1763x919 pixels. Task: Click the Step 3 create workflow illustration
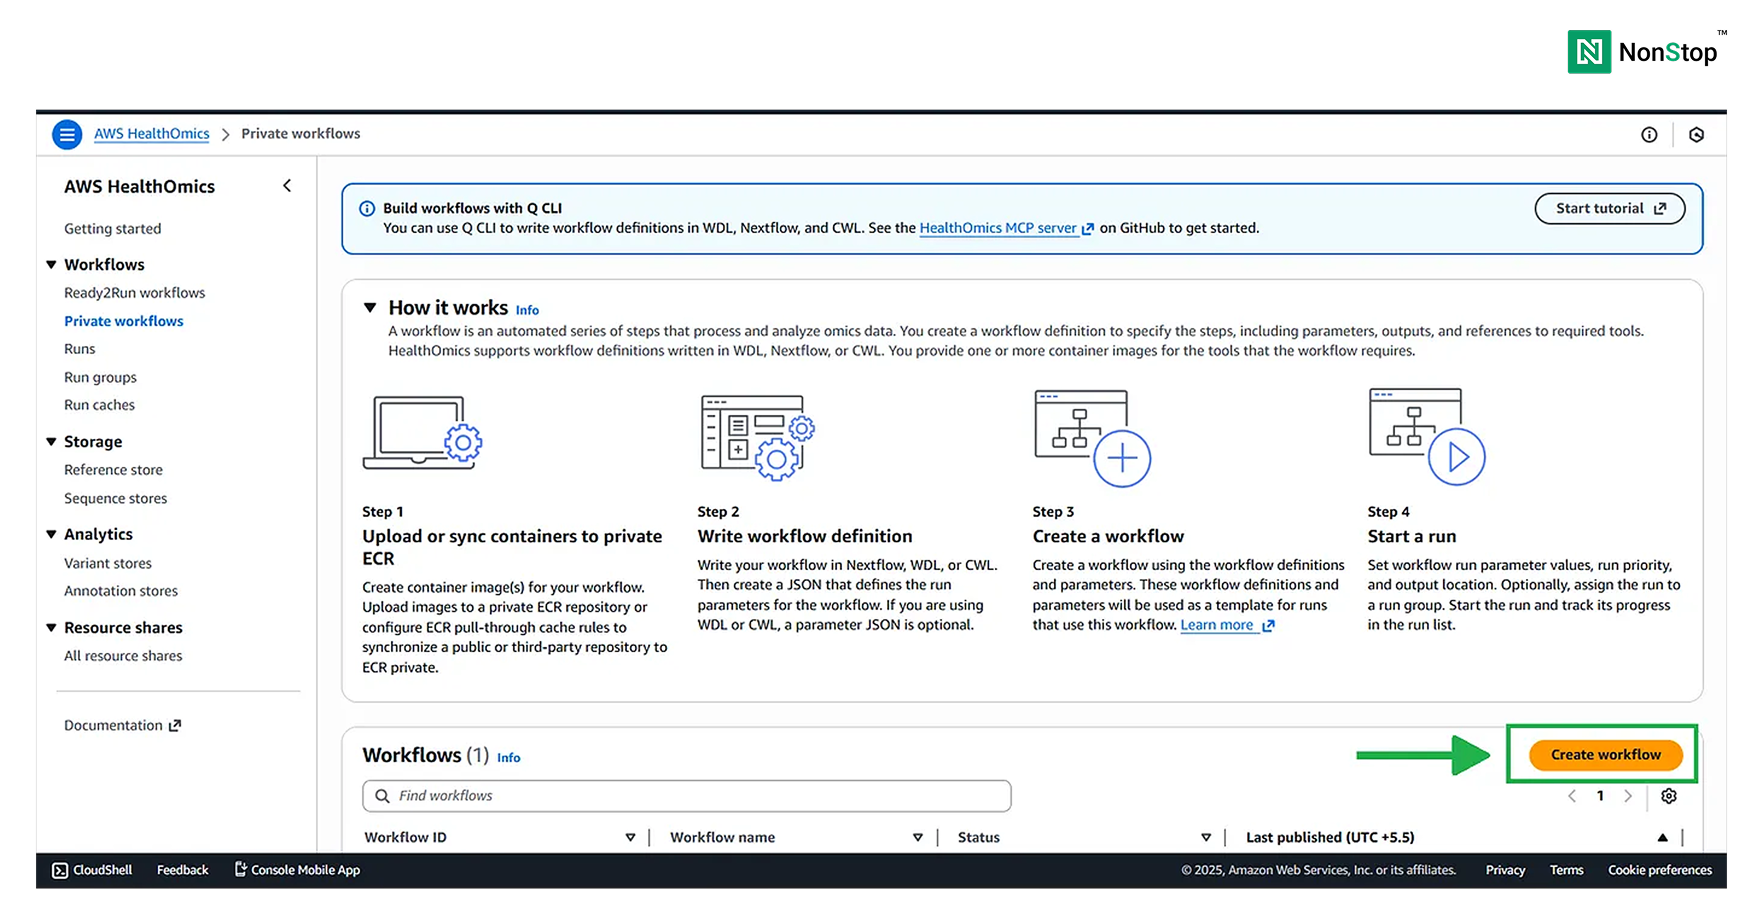point(1093,438)
